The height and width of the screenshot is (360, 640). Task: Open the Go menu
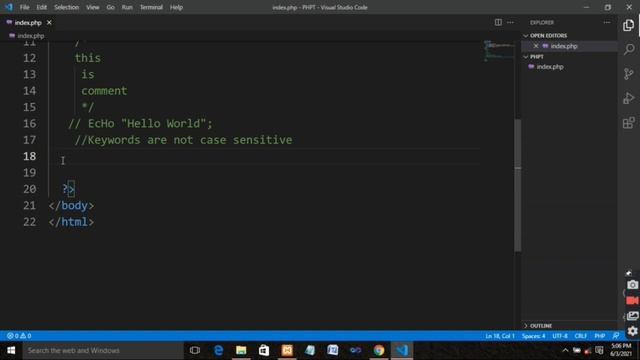click(x=110, y=7)
